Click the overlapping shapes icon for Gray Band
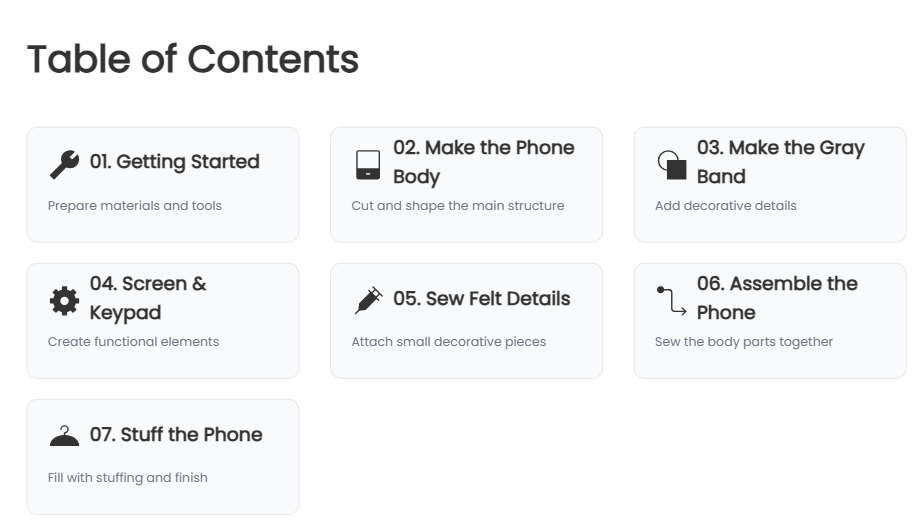924x525 pixels. point(672,164)
